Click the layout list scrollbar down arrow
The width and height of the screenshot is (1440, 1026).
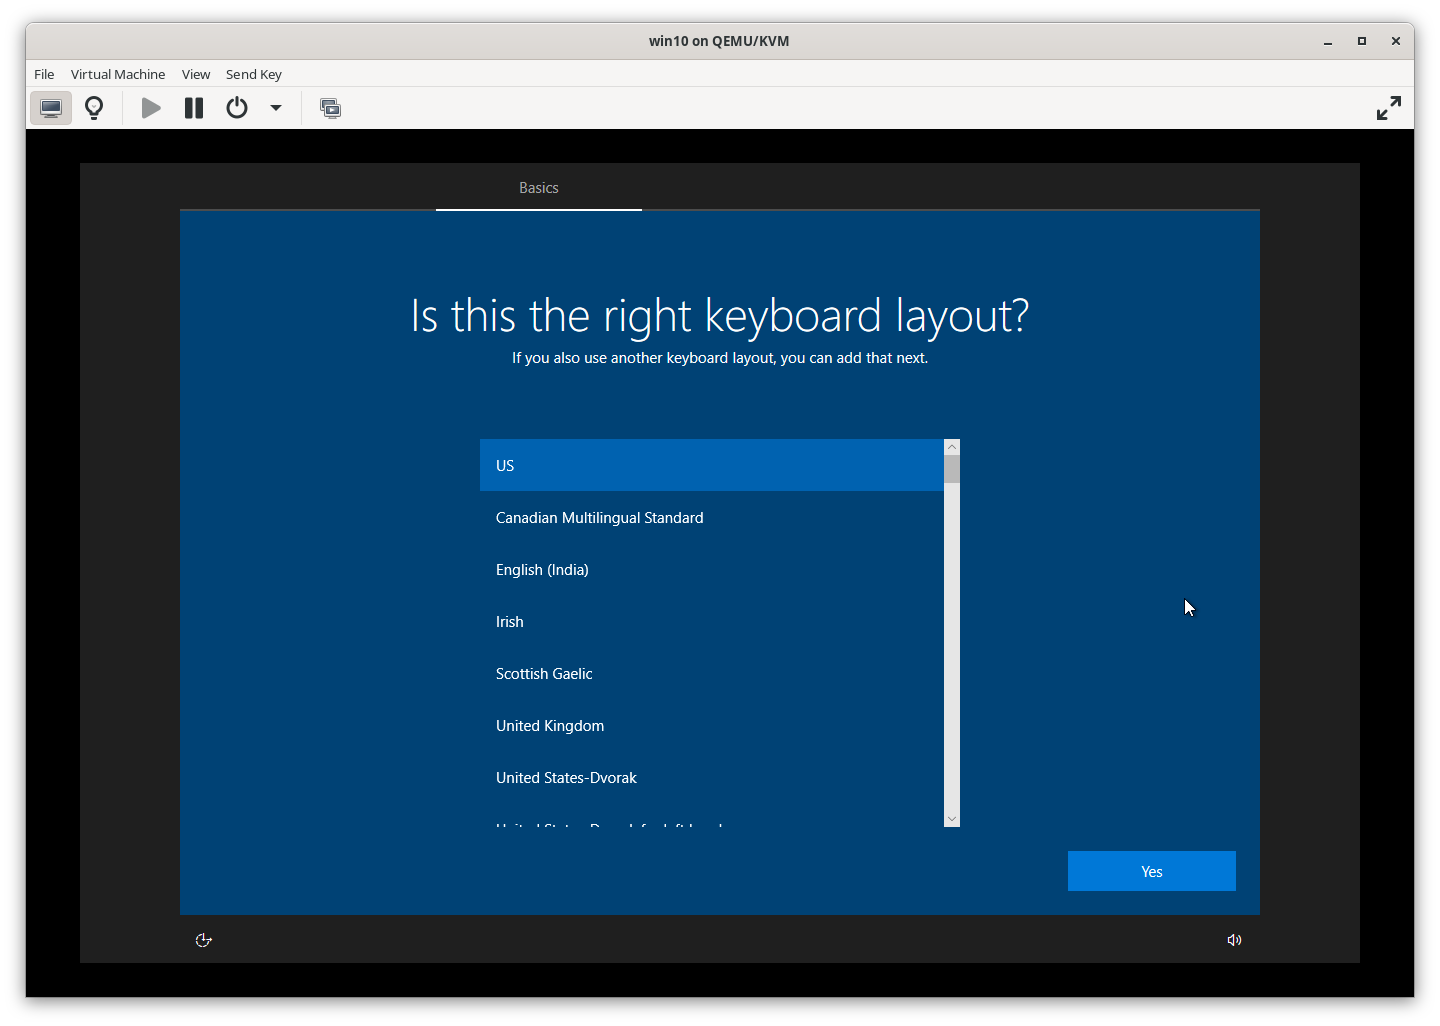[952, 819]
